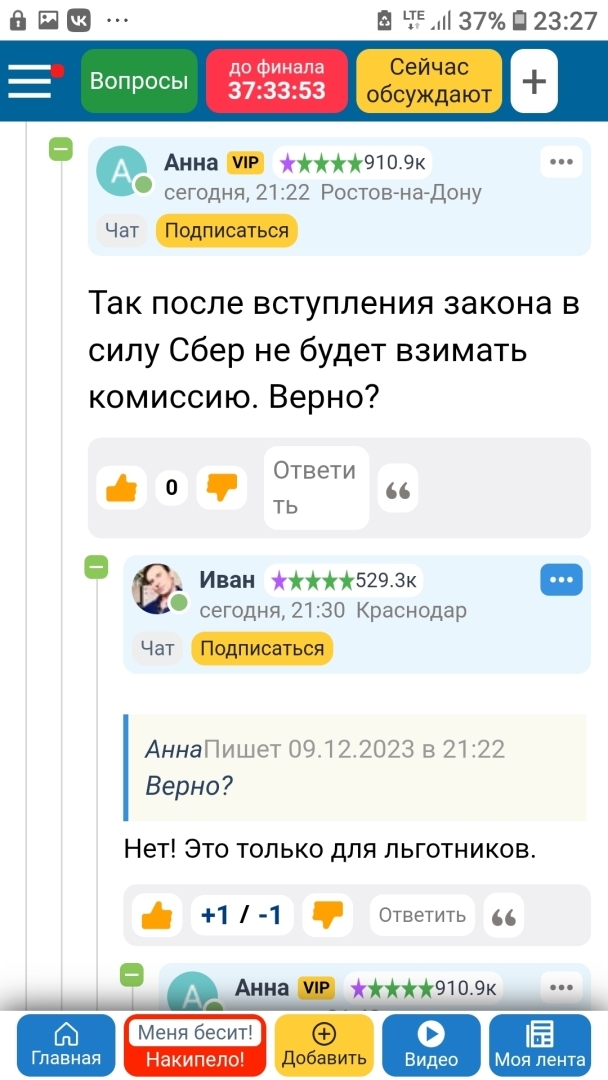608x1080 pixels.
Task: Quote Anna's comment using quote icon
Action: point(398,489)
